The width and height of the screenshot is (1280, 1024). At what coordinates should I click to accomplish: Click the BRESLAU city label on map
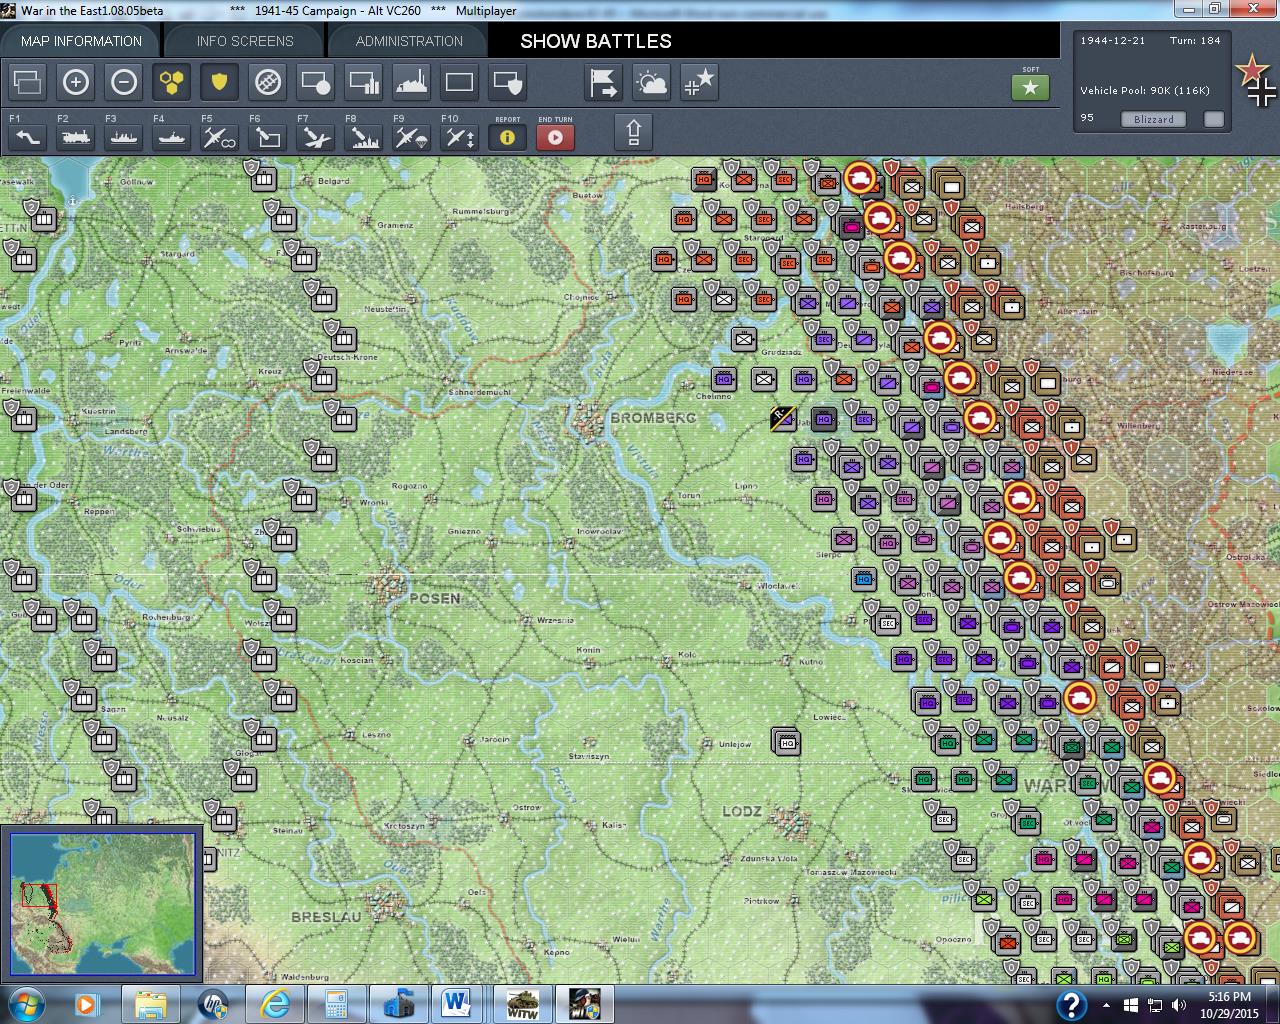tap(326, 916)
